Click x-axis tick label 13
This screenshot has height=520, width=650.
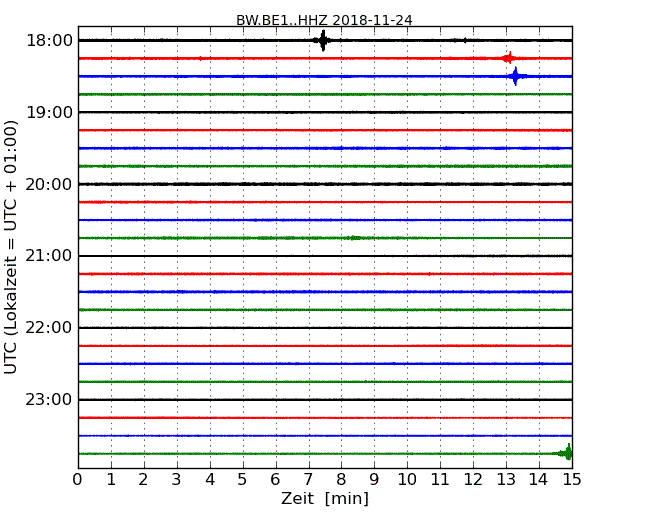(x=506, y=479)
